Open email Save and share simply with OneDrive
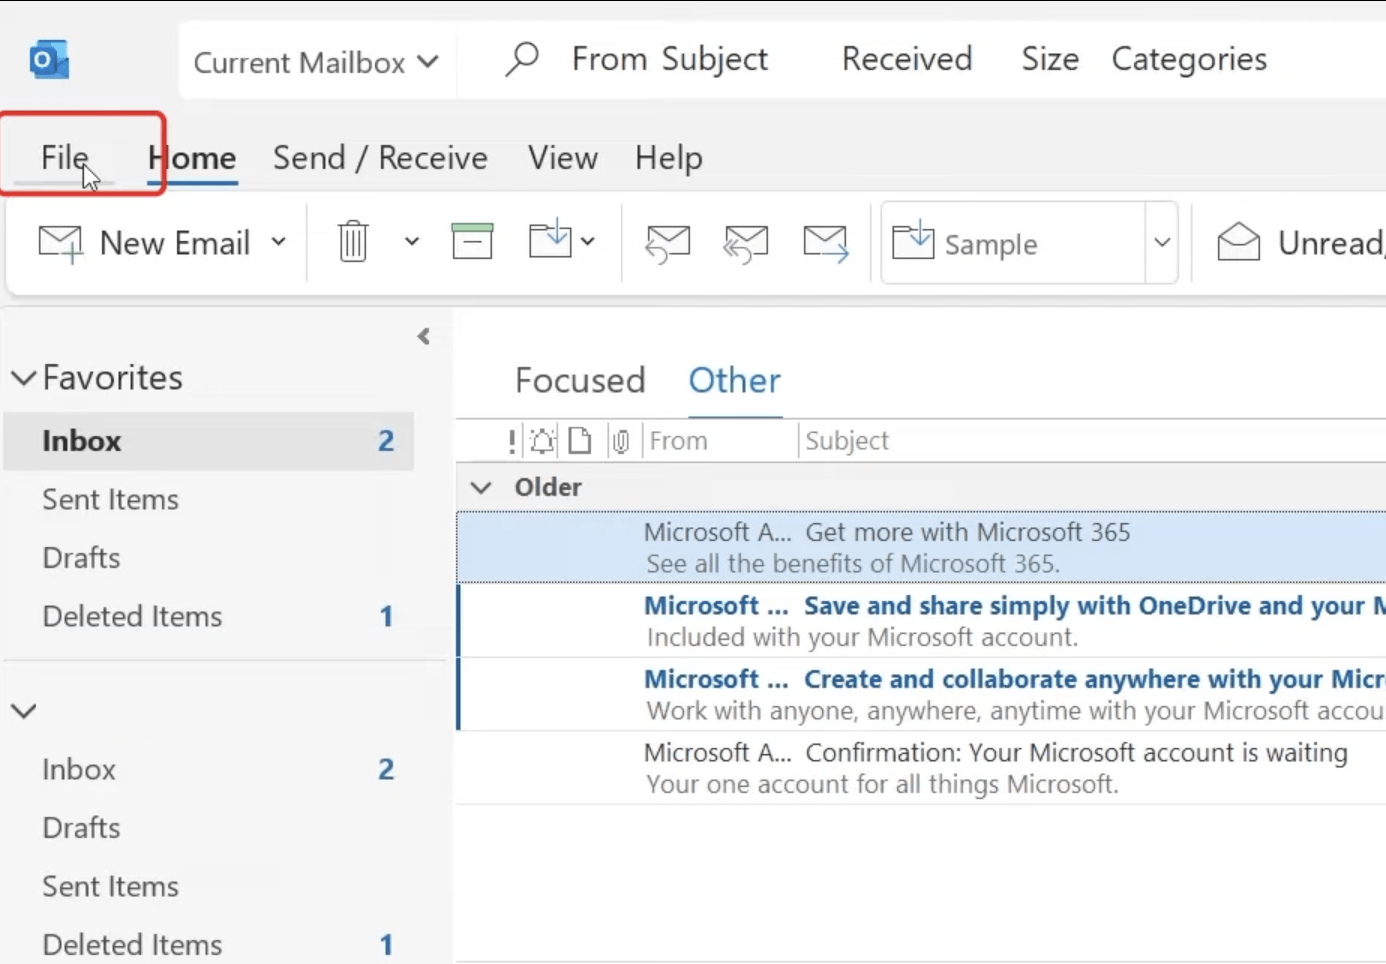The image size is (1386, 964). pos(921,621)
